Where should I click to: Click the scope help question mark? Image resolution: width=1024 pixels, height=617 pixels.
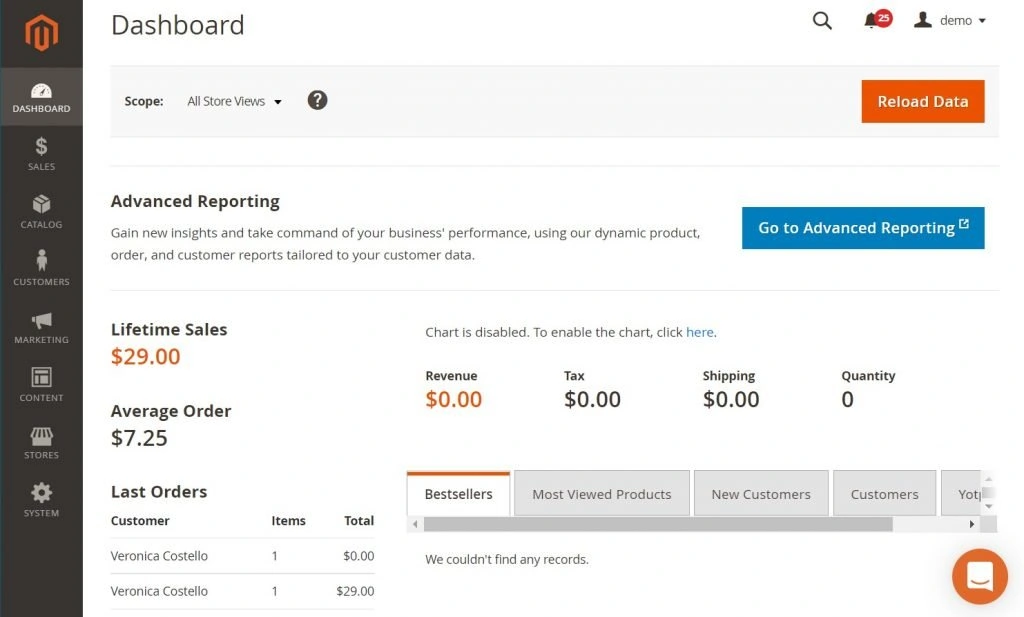[x=317, y=100]
